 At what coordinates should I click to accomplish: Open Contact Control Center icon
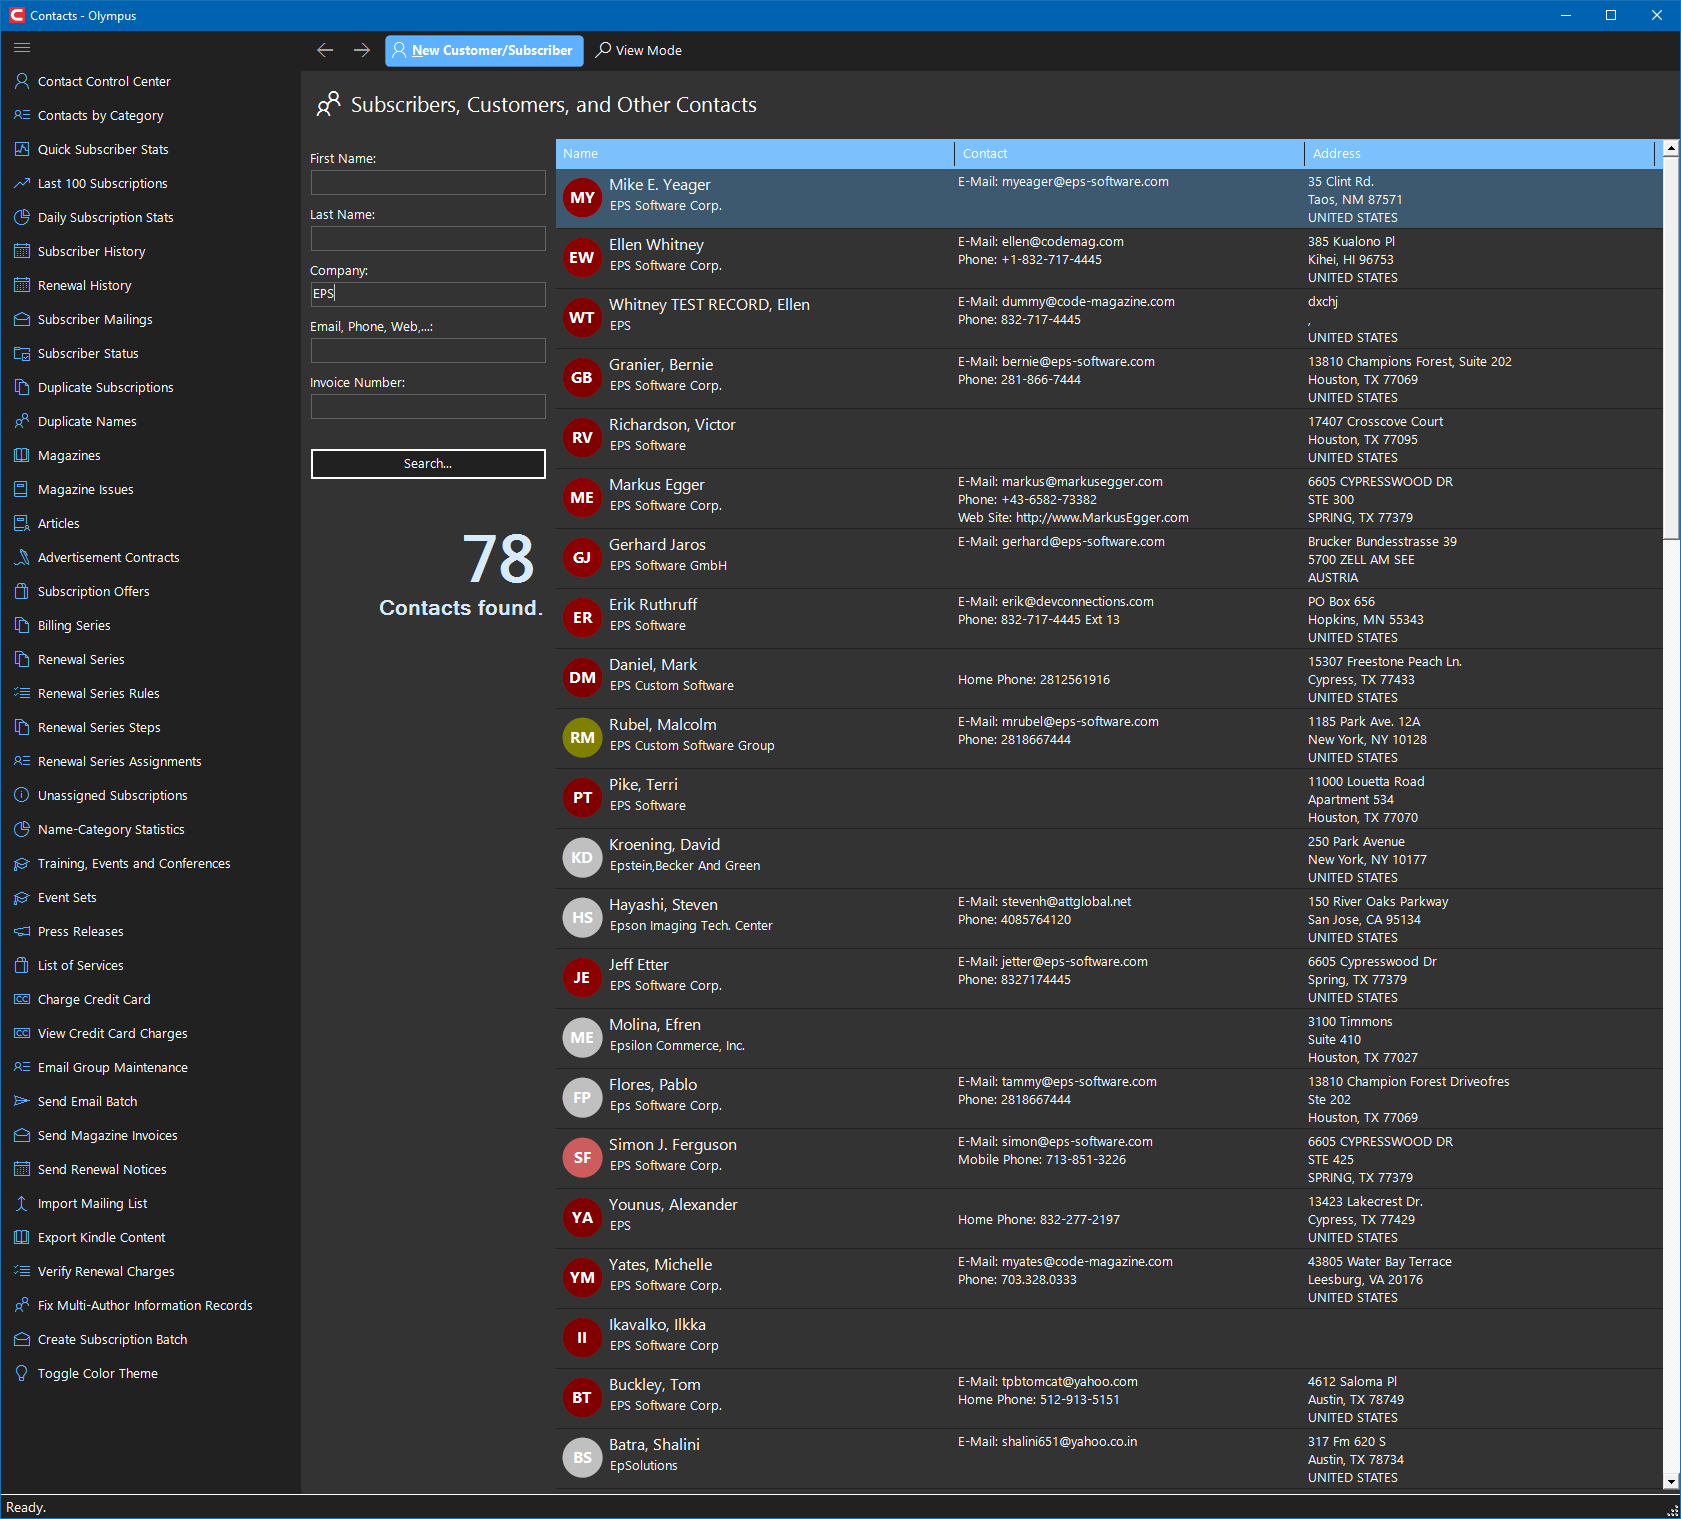pyautogui.click(x=22, y=81)
